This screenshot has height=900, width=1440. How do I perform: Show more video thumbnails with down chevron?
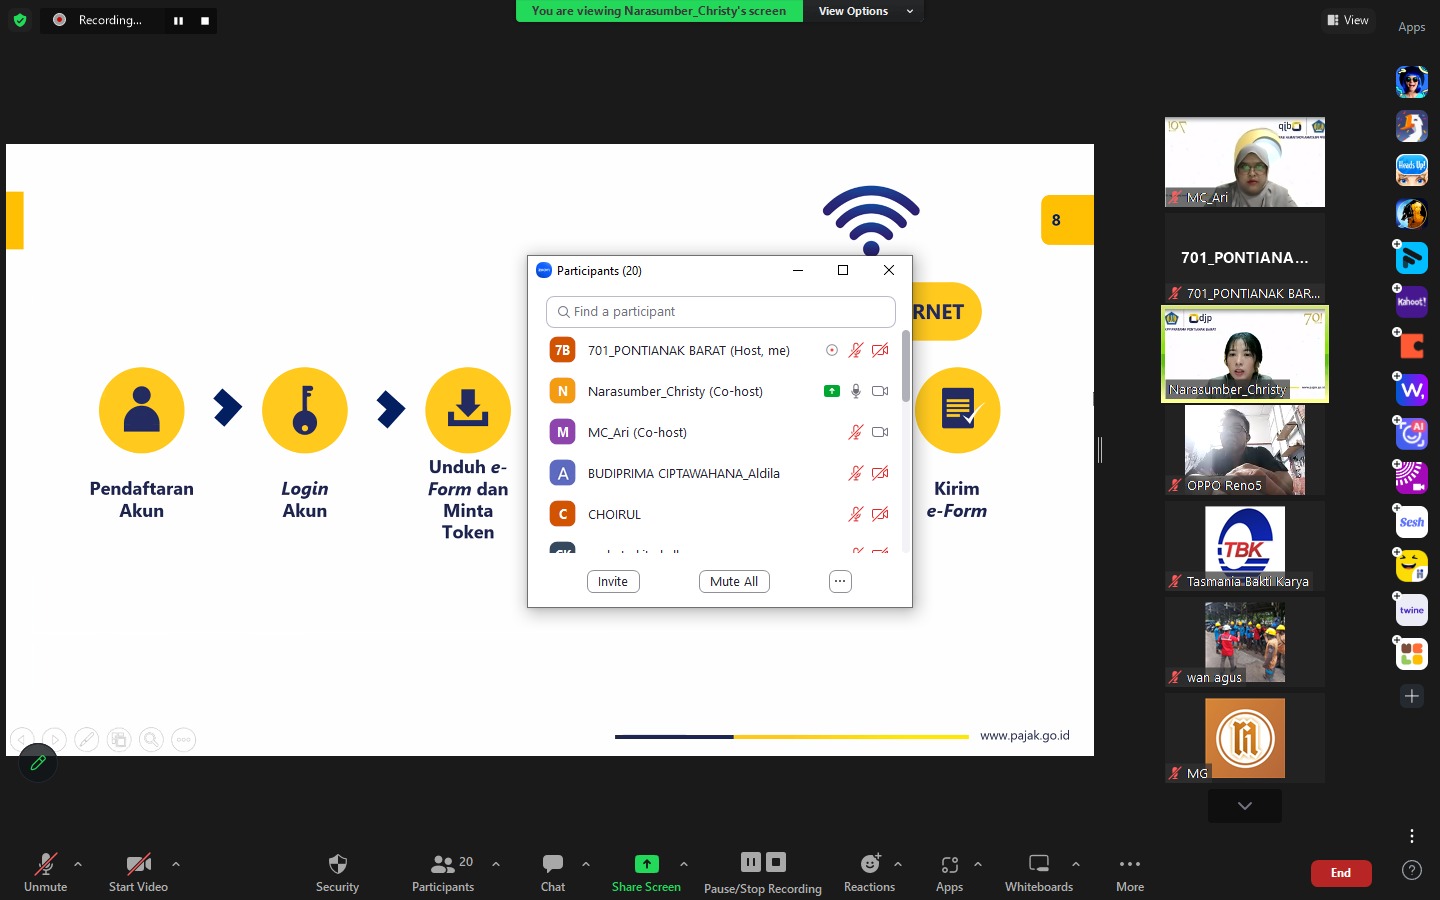pyautogui.click(x=1244, y=806)
